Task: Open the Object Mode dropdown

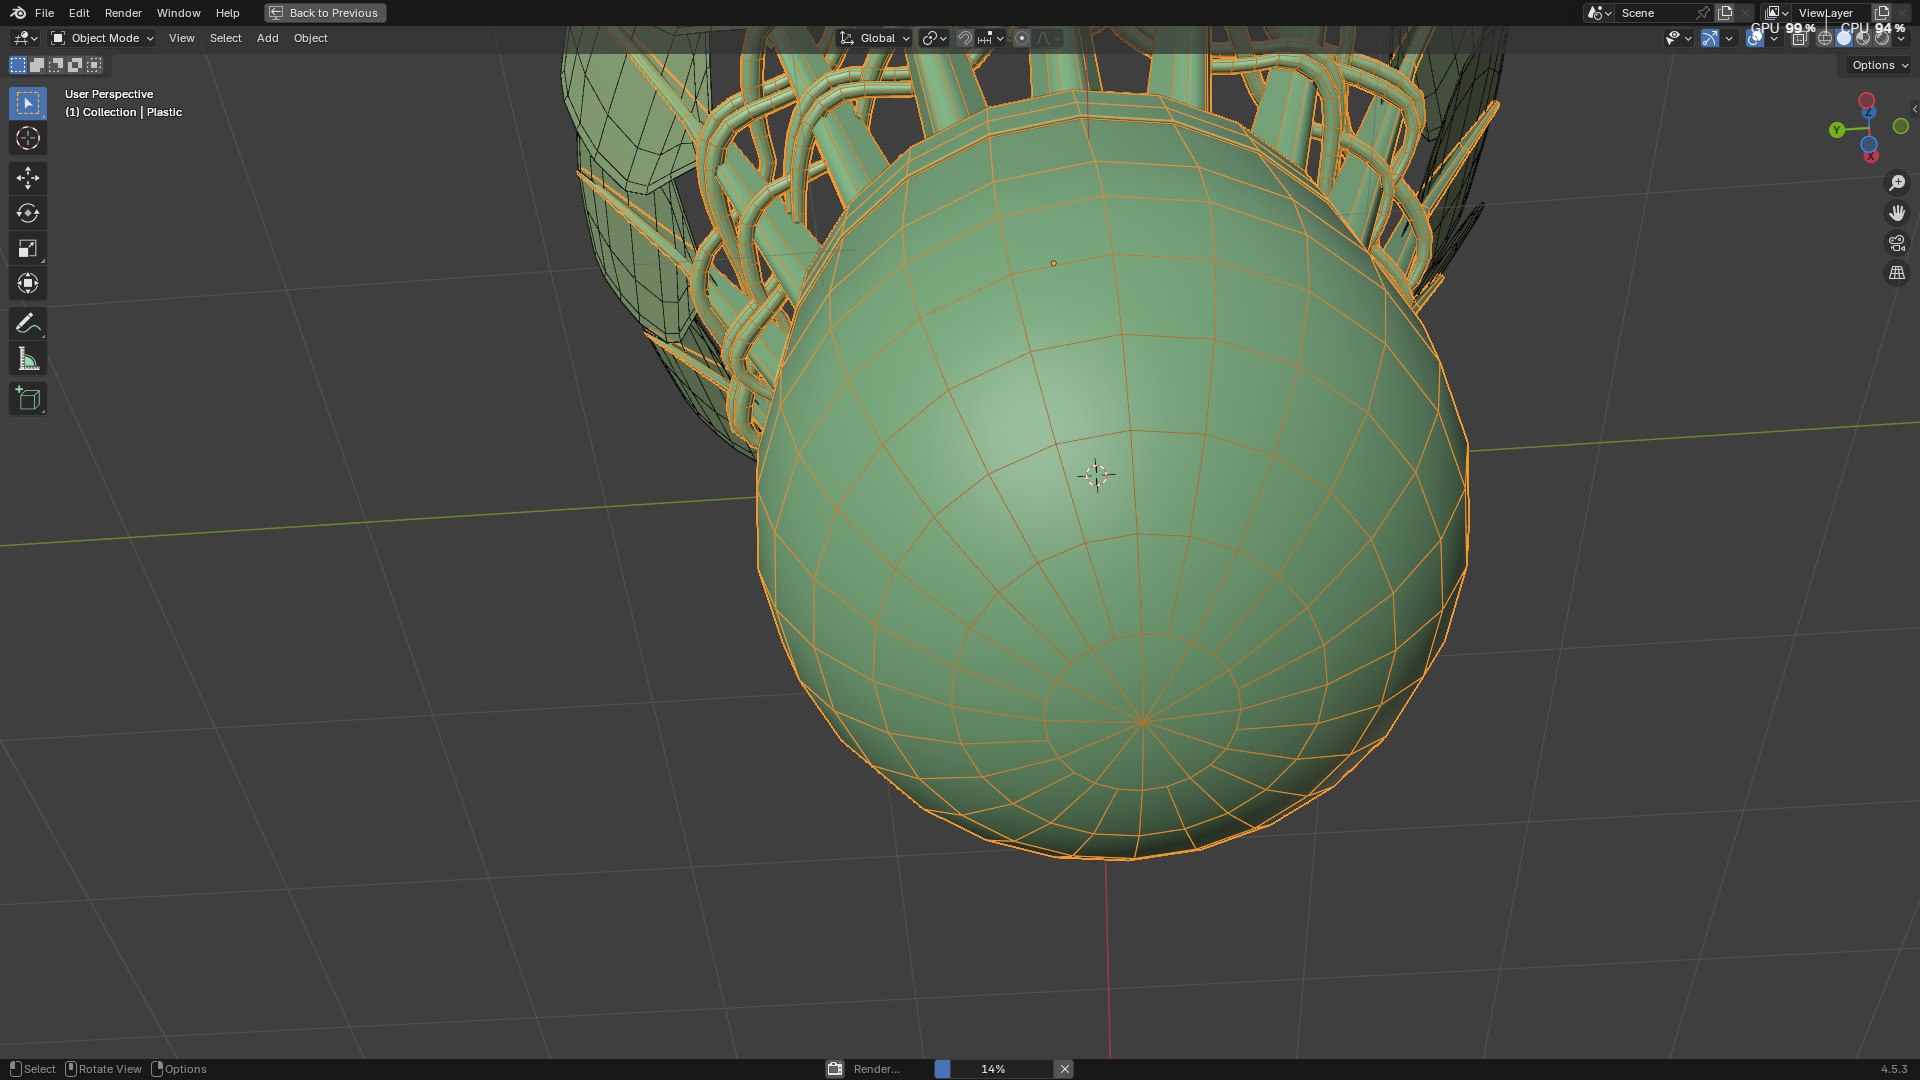Action: click(102, 38)
